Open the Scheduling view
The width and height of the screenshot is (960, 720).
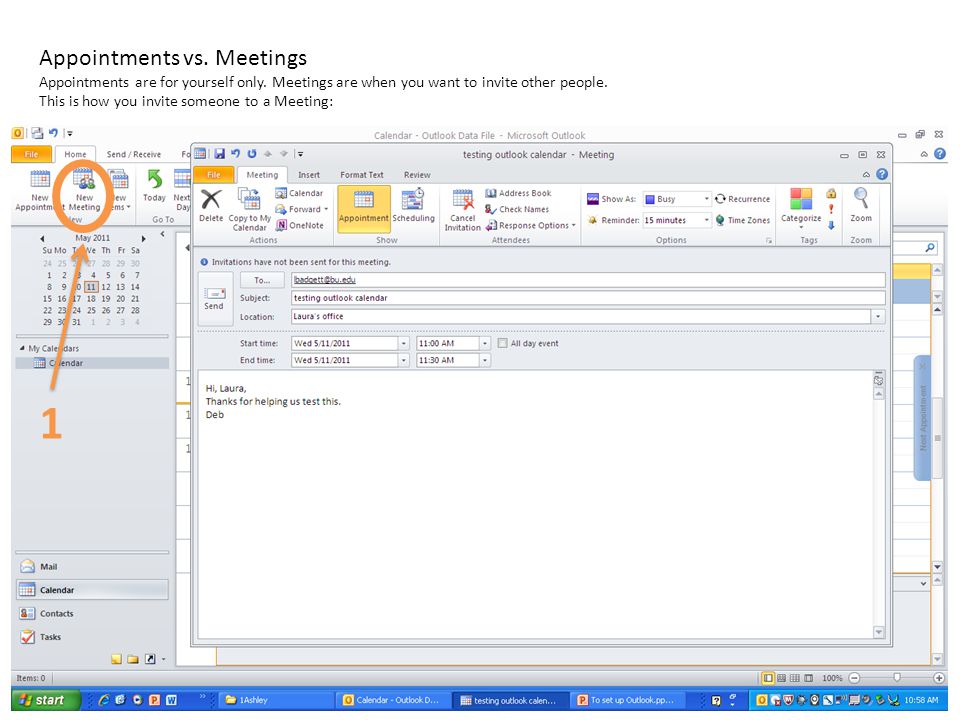[x=413, y=207]
